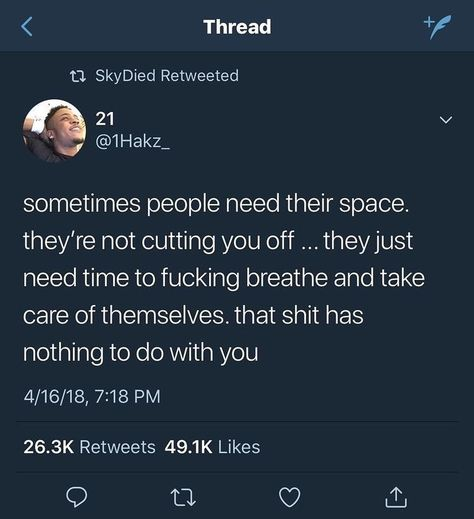The image size is (474, 519).
Task: Tap the display name 21
Action: point(105,119)
